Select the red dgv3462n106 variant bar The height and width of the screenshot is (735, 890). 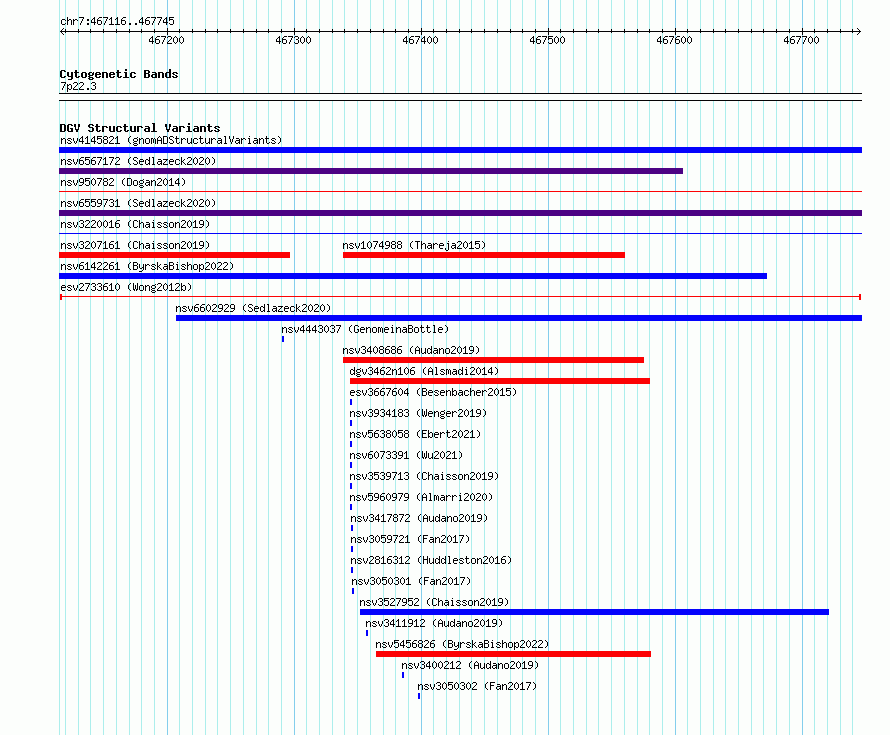499,381
